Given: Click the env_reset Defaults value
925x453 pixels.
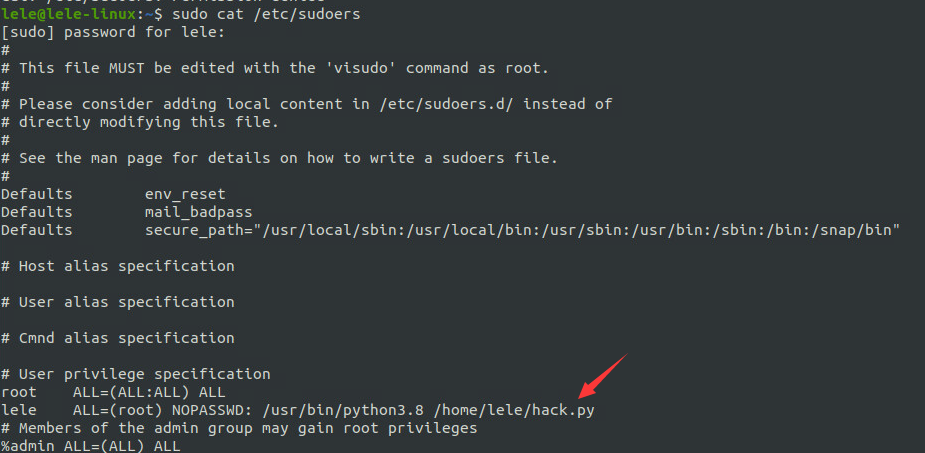Looking at the screenshot, I should tap(185, 194).
